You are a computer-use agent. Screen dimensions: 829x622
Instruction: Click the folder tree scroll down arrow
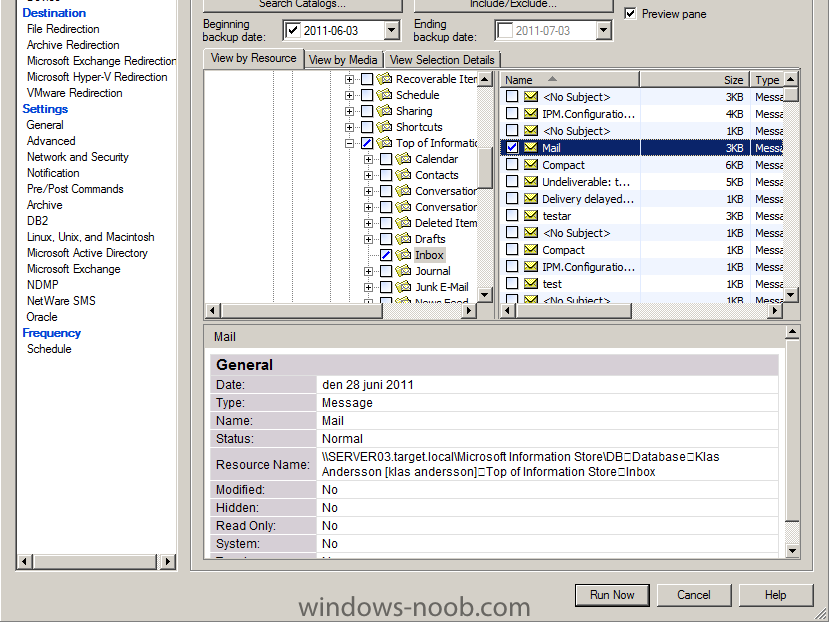pos(484,294)
